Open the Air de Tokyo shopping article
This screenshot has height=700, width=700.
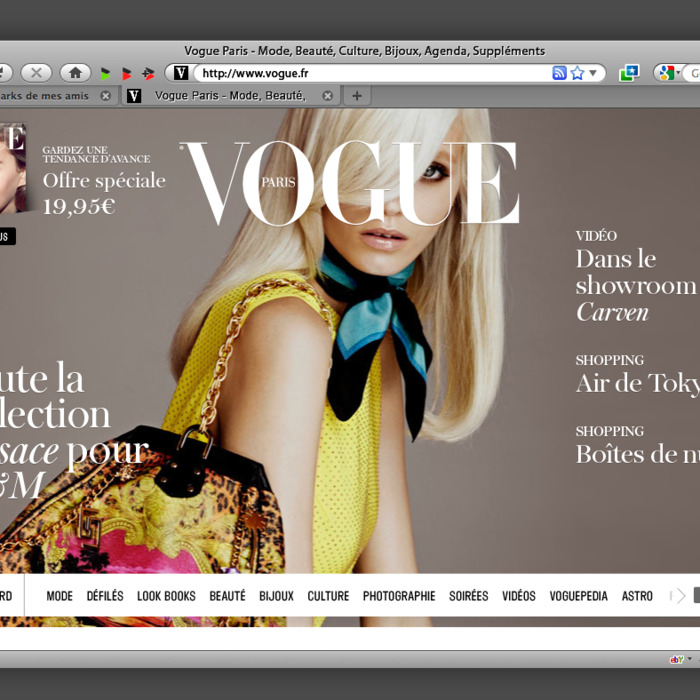tap(638, 383)
